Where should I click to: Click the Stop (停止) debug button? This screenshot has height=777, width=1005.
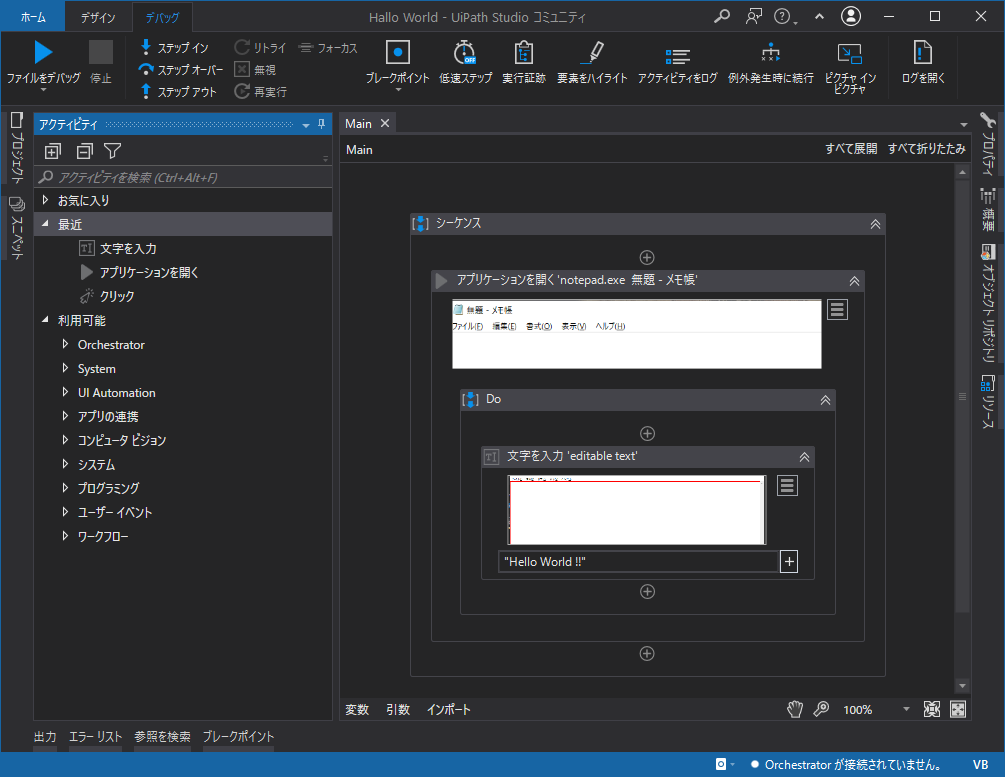pos(101,62)
